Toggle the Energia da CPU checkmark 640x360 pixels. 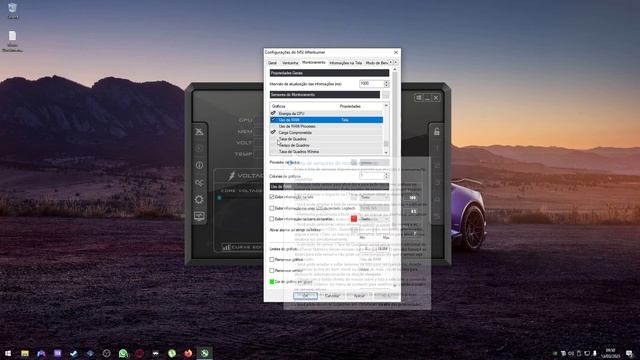point(273,113)
